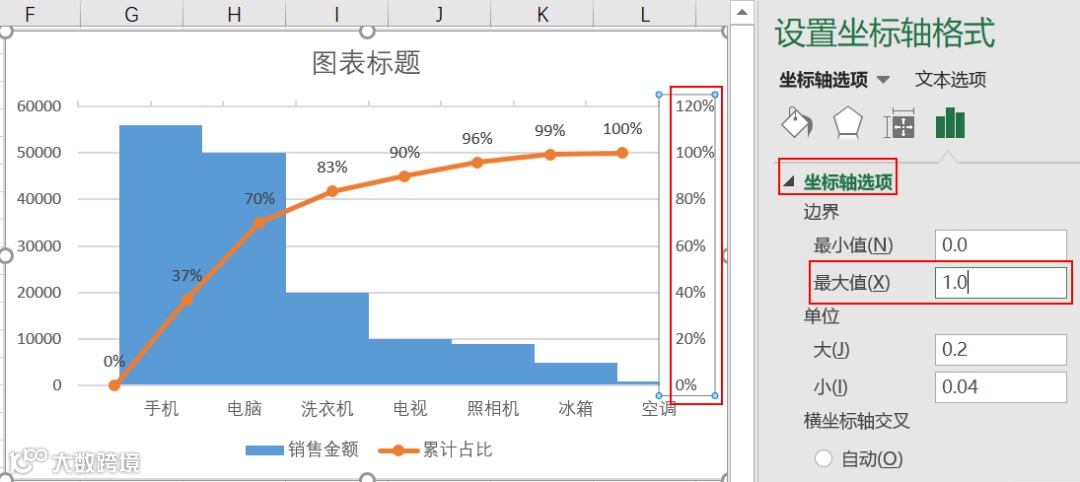
Task: Click the 电脑 category label
Action: (x=245, y=409)
